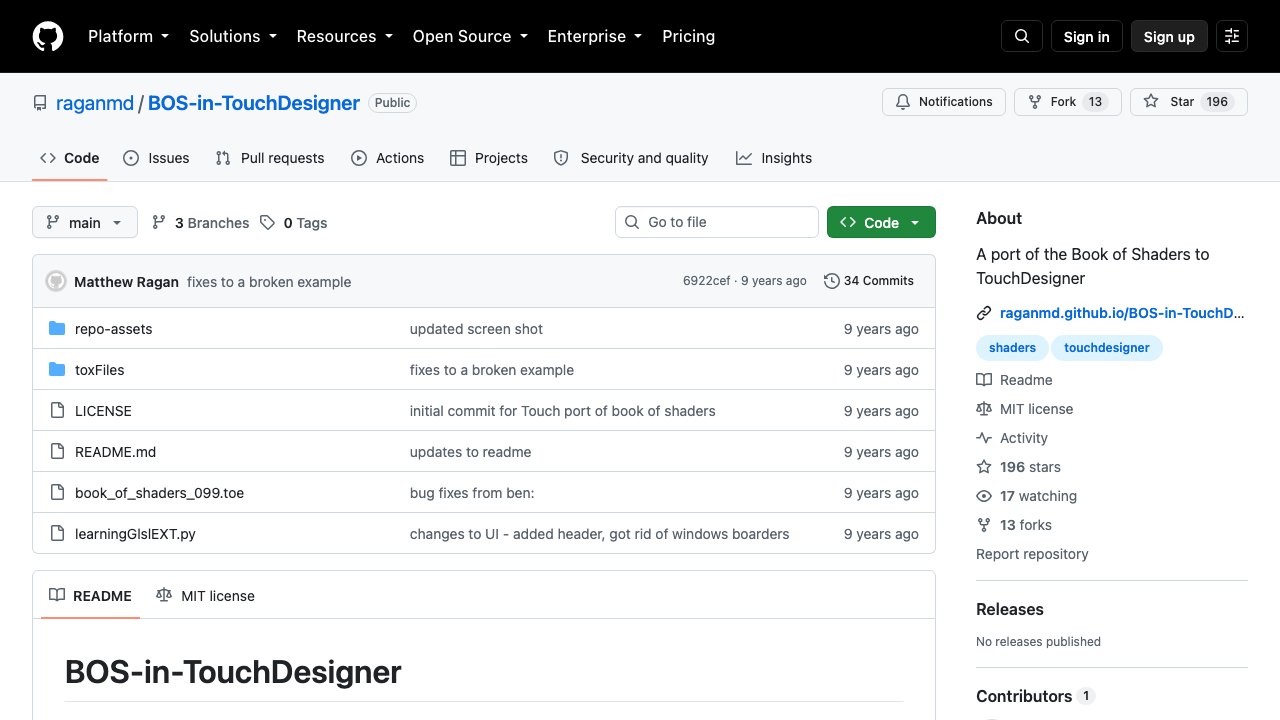This screenshot has height=720, width=1280.
Task: Click the book_of_shaders_099.toe file icon
Action: click(57, 493)
